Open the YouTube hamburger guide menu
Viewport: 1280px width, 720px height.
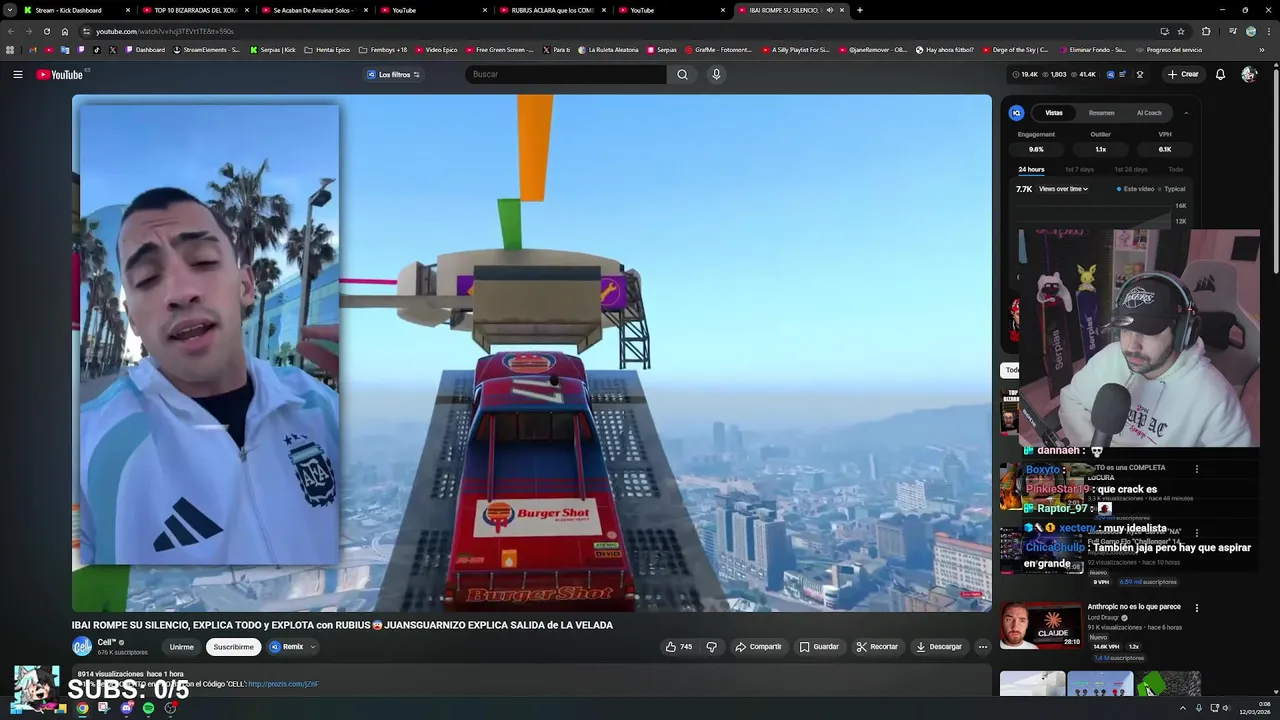point(17,74)
